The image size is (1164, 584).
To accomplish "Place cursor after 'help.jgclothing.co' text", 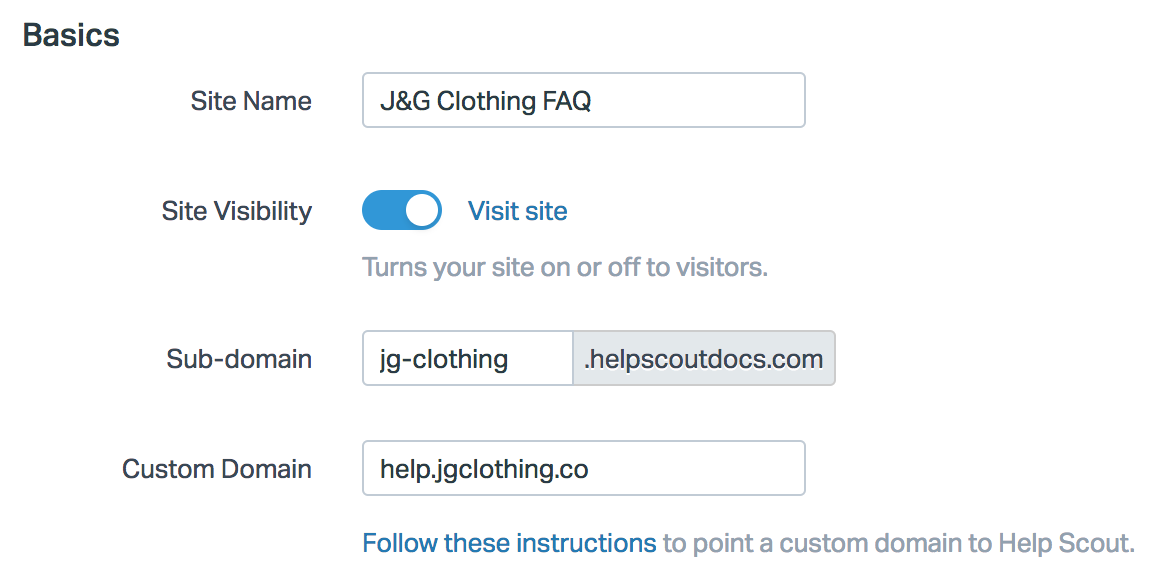I will pos(590,469).
